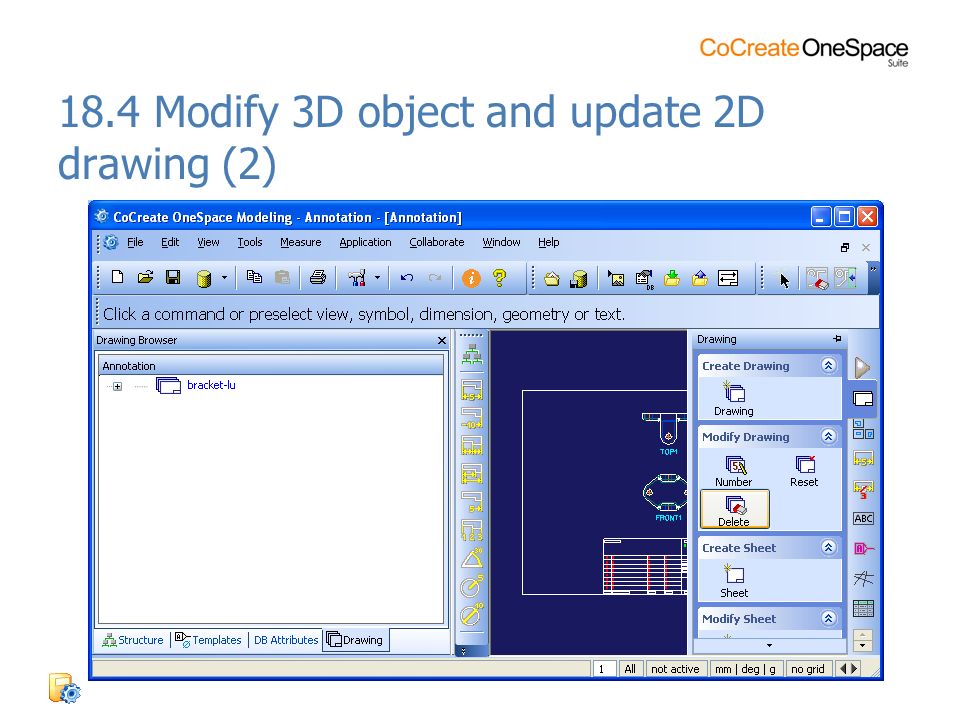Image resolution: width=960 pixels, height=720 pixels.
Task: Open the dropdown arrow next to the hammer icon
Action: 377,278
